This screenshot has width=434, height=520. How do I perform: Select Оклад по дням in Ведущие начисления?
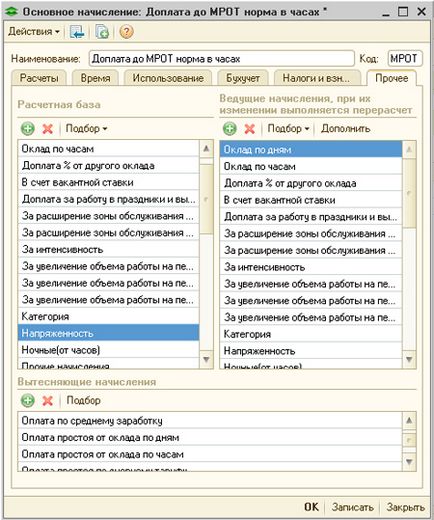click(x=311, y=149)
